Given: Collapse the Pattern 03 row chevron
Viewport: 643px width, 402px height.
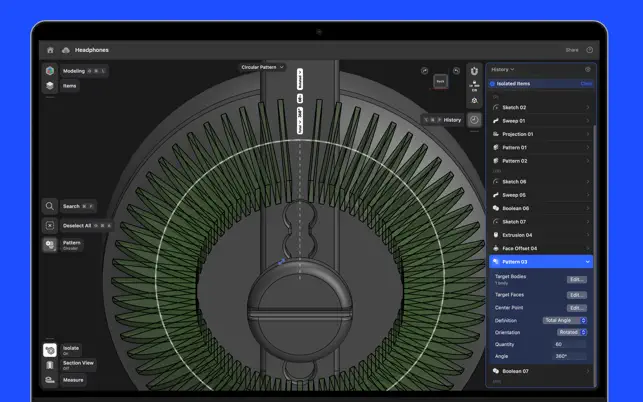Looking at the screenshot, I should 588,262.
